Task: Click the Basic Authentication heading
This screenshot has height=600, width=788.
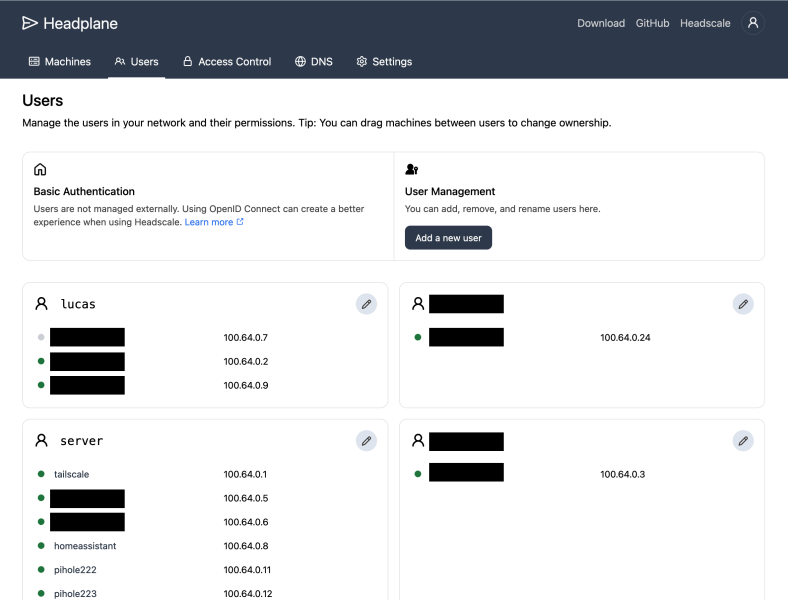Action: [x=84, y=191]
